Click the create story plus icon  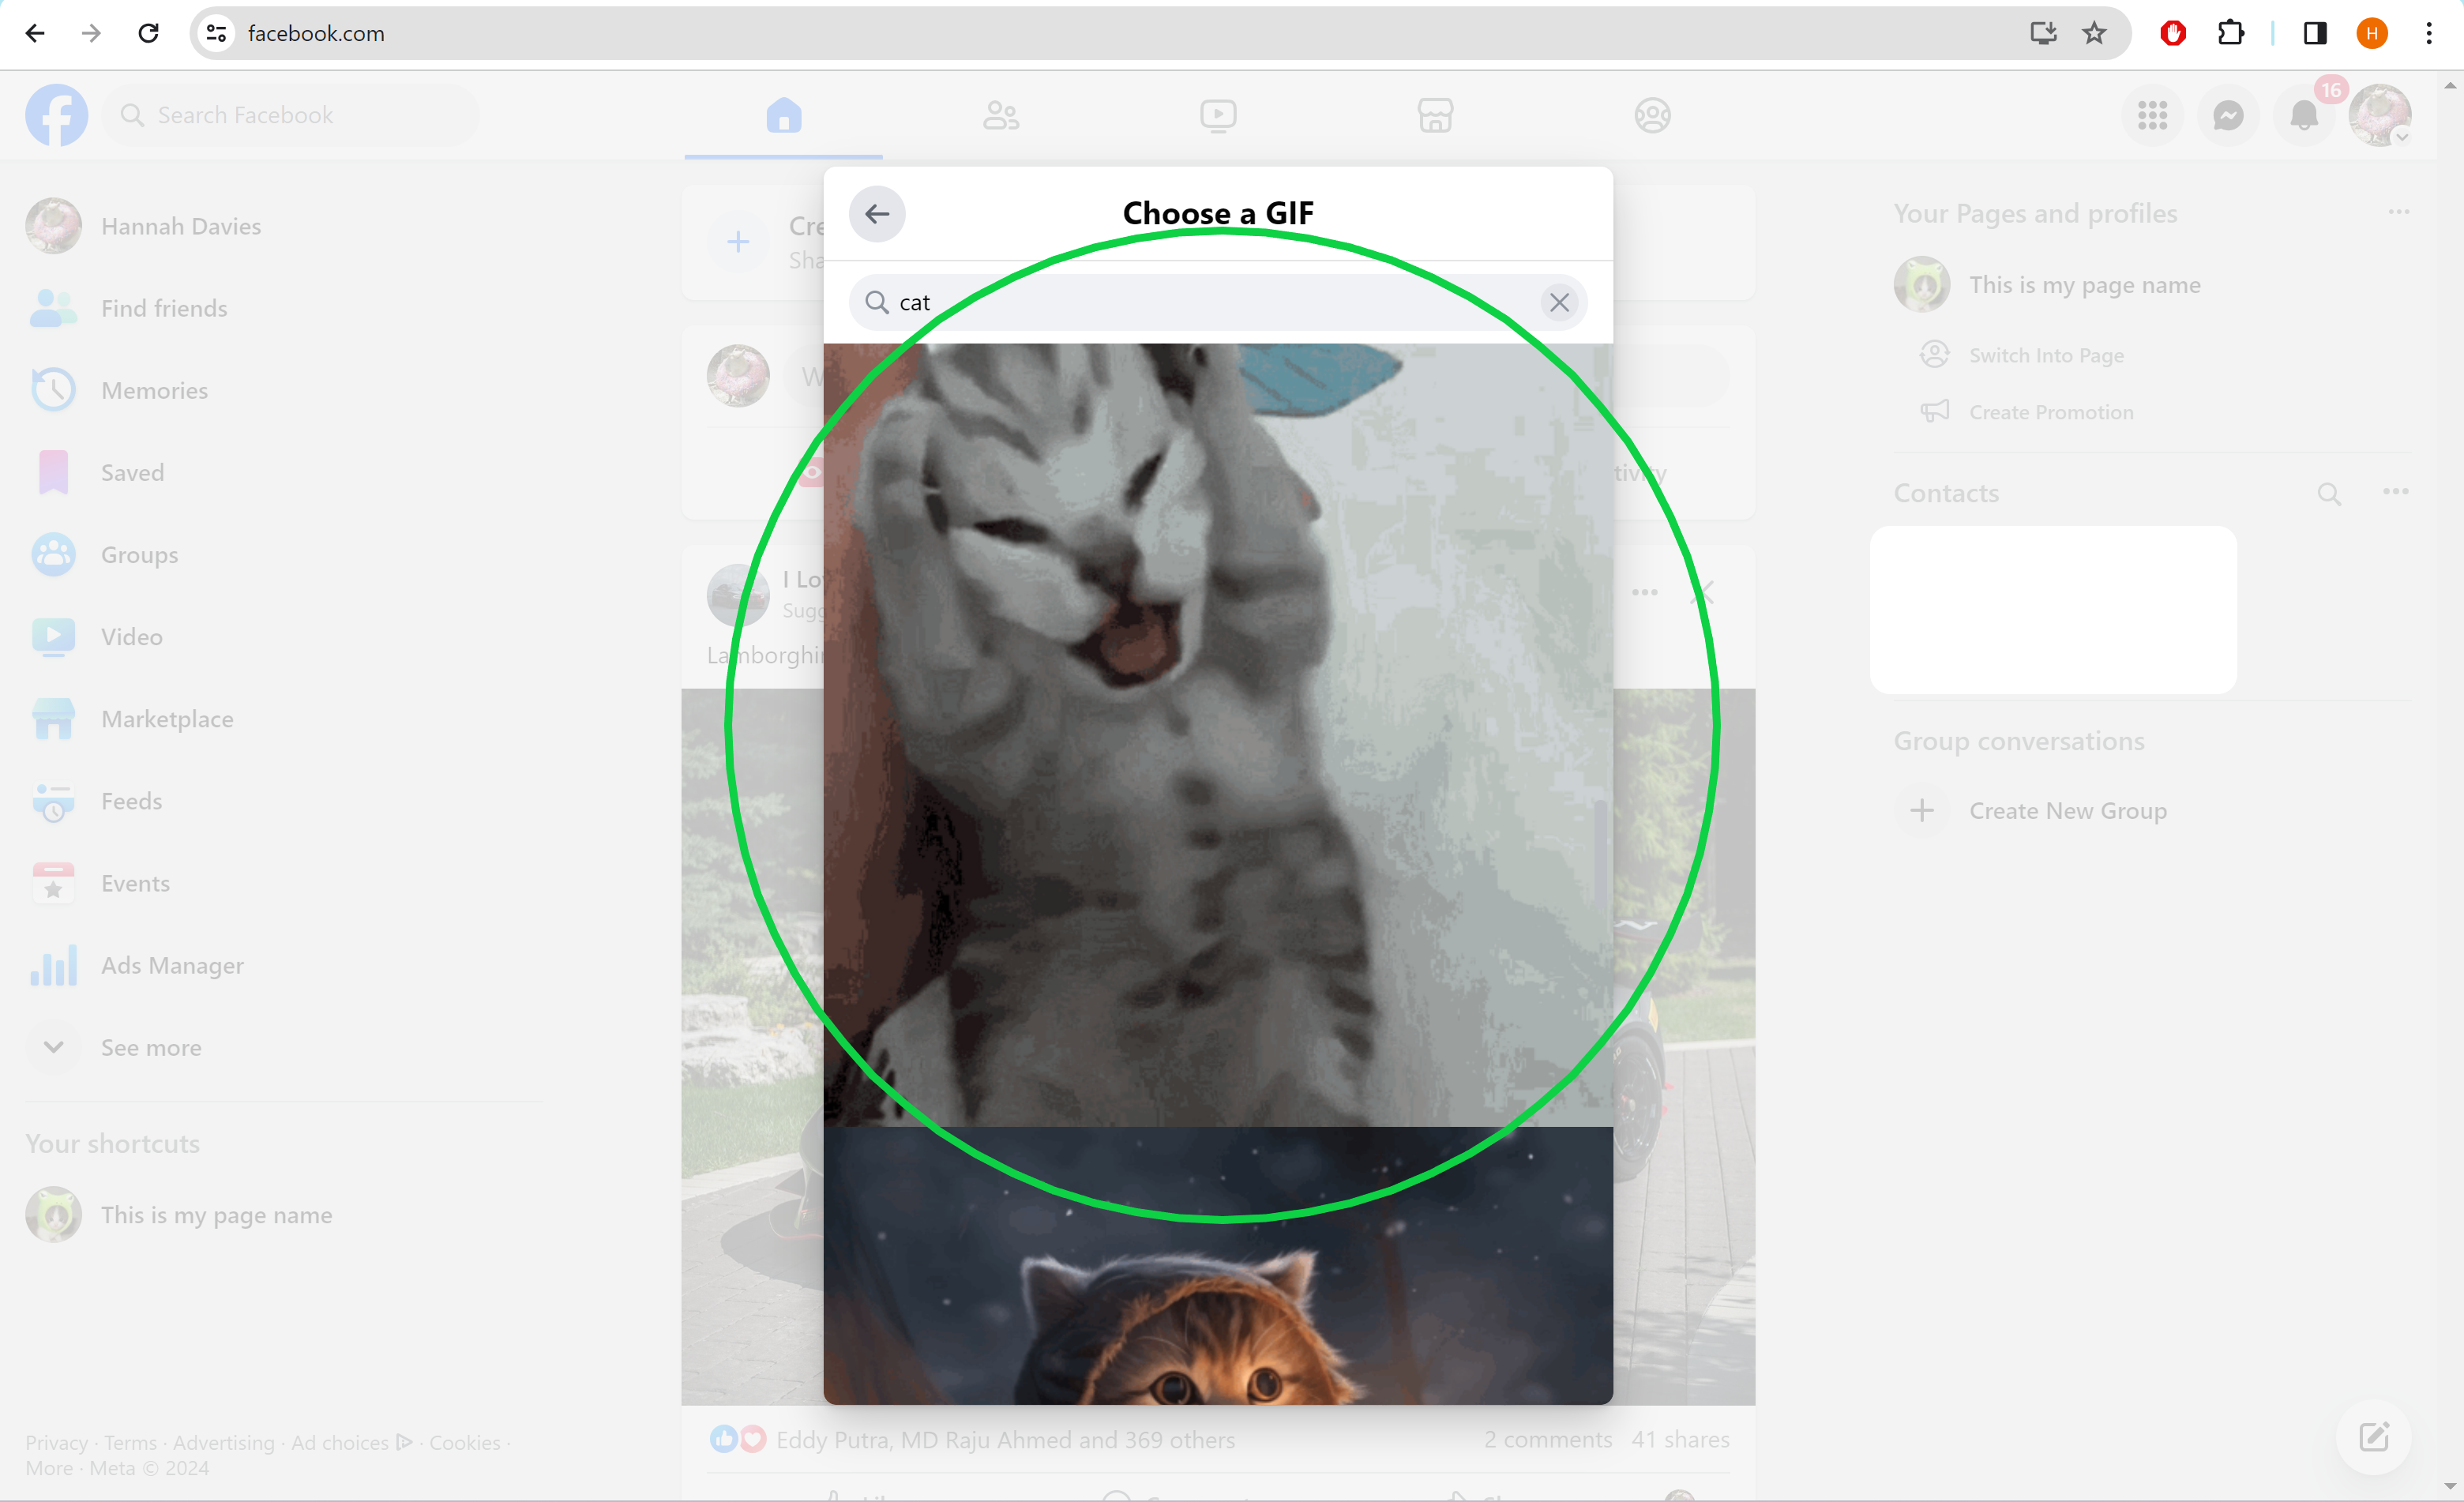(x=737, y=241)
